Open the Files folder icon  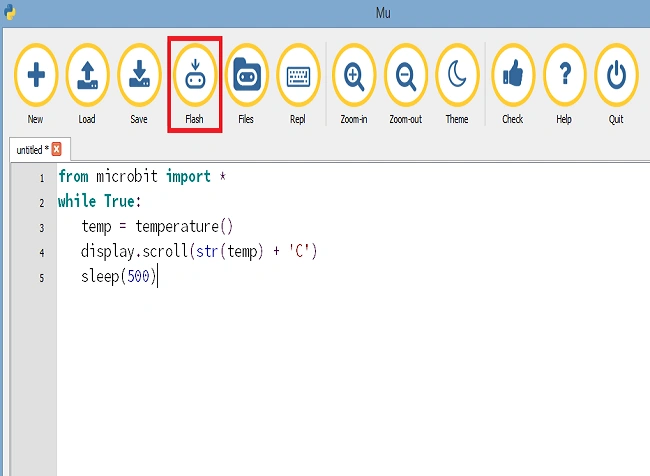coord(247,75)
